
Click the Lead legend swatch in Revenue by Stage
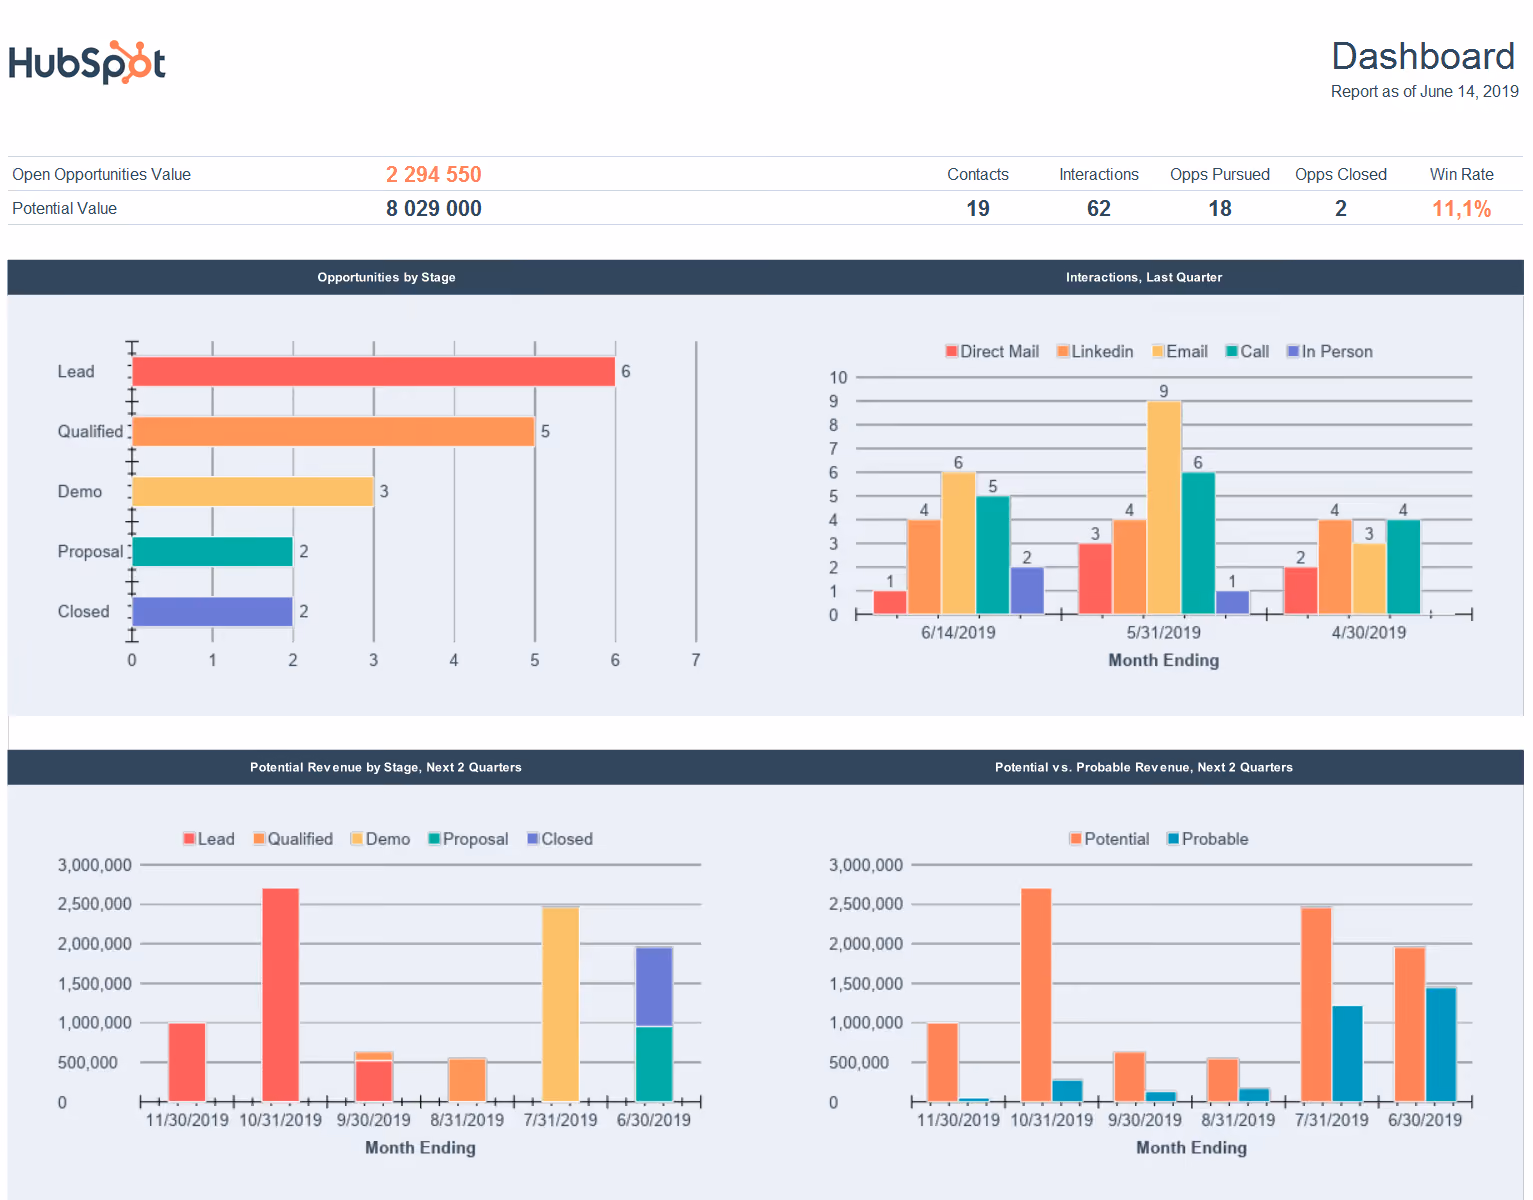click(189, 838)
